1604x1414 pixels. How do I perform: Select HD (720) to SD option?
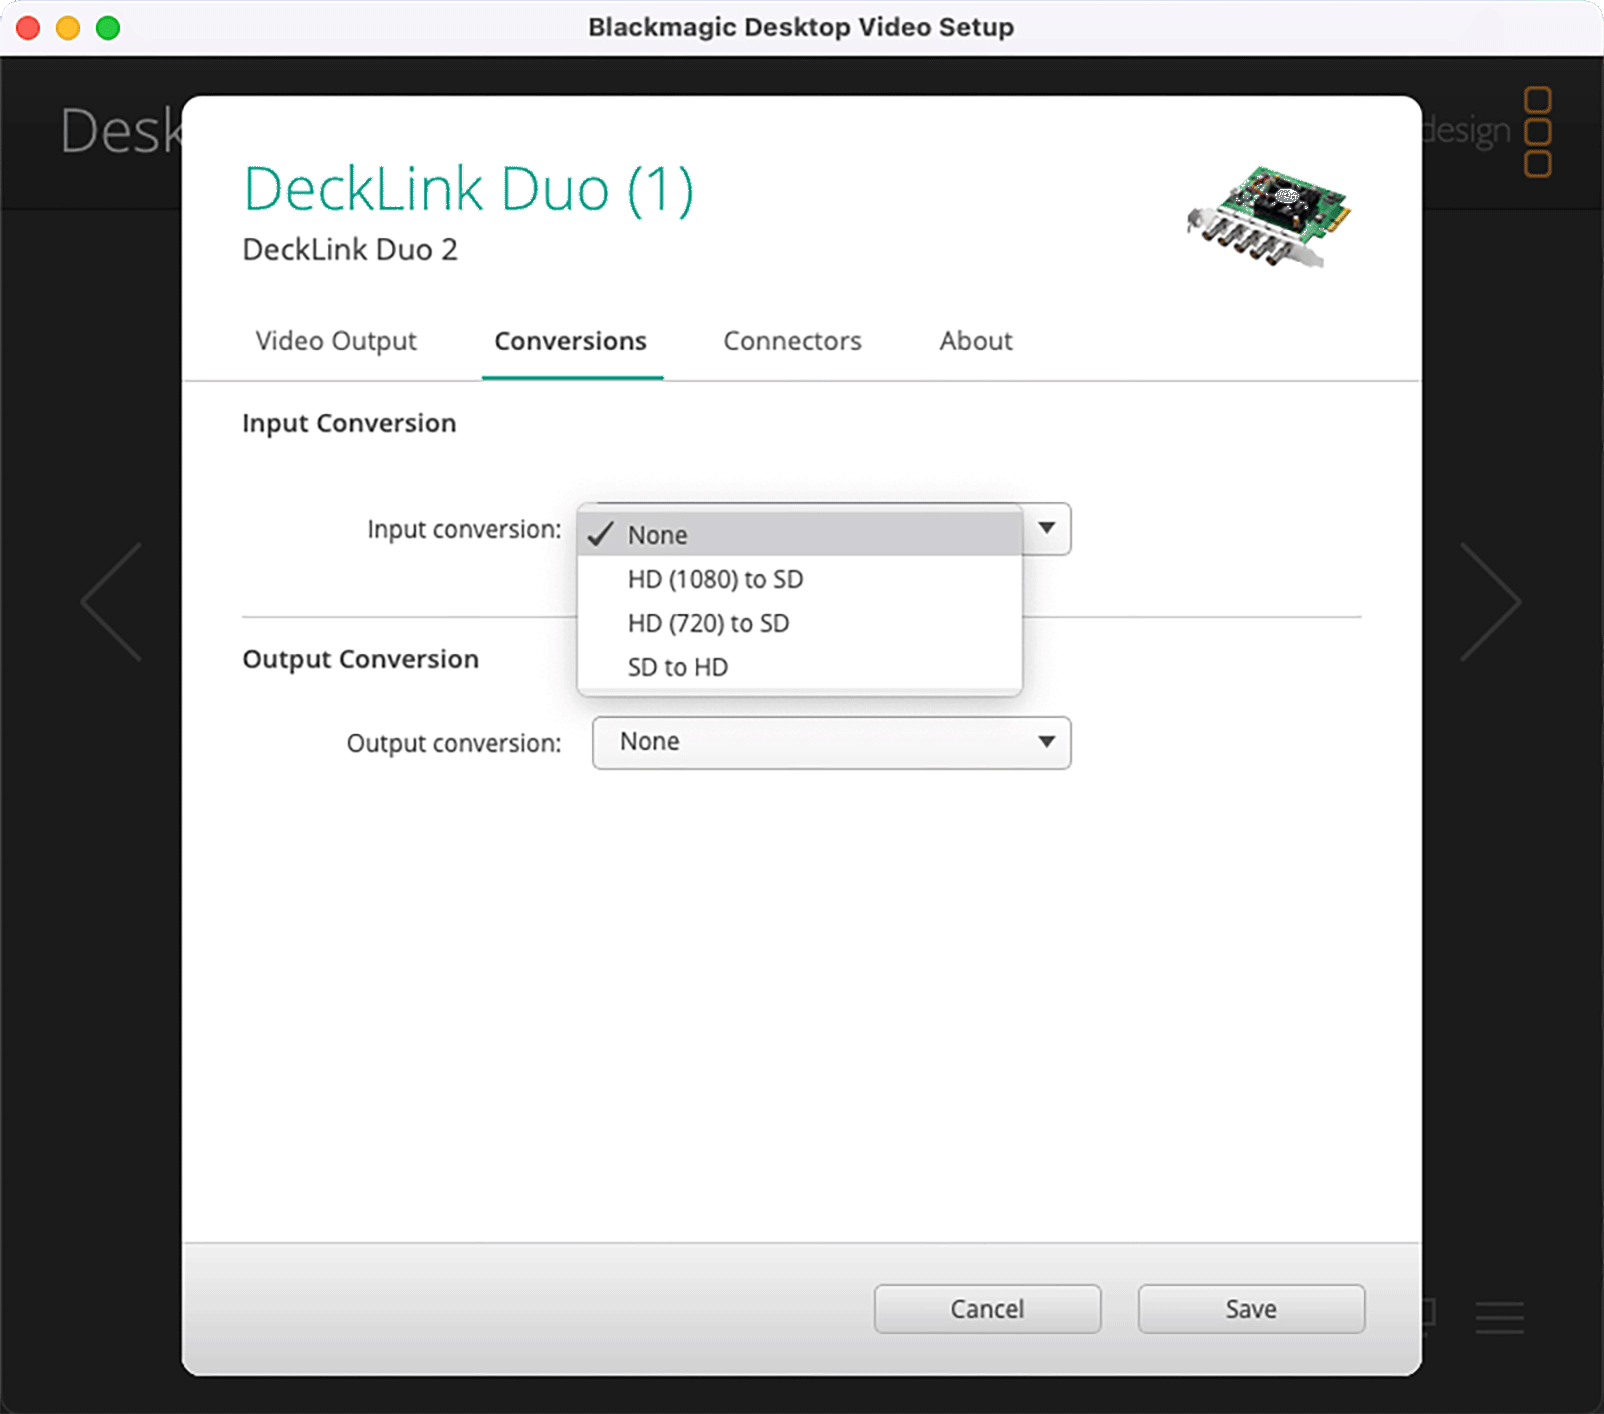[x=800, y=623]
